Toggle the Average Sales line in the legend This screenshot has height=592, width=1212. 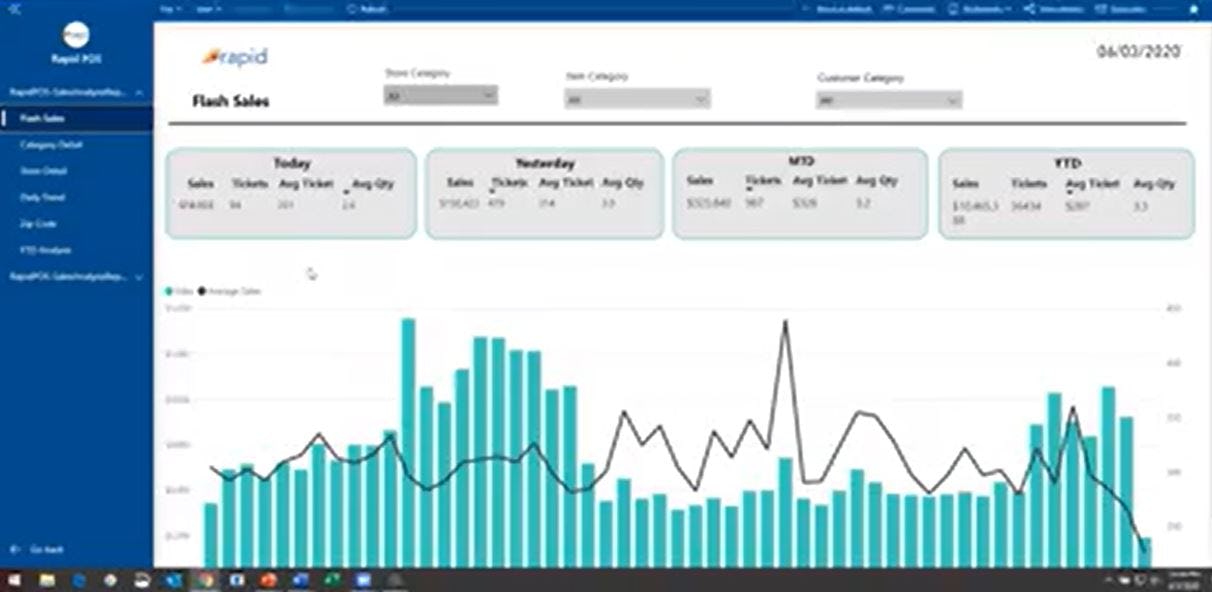click(228, 291)
